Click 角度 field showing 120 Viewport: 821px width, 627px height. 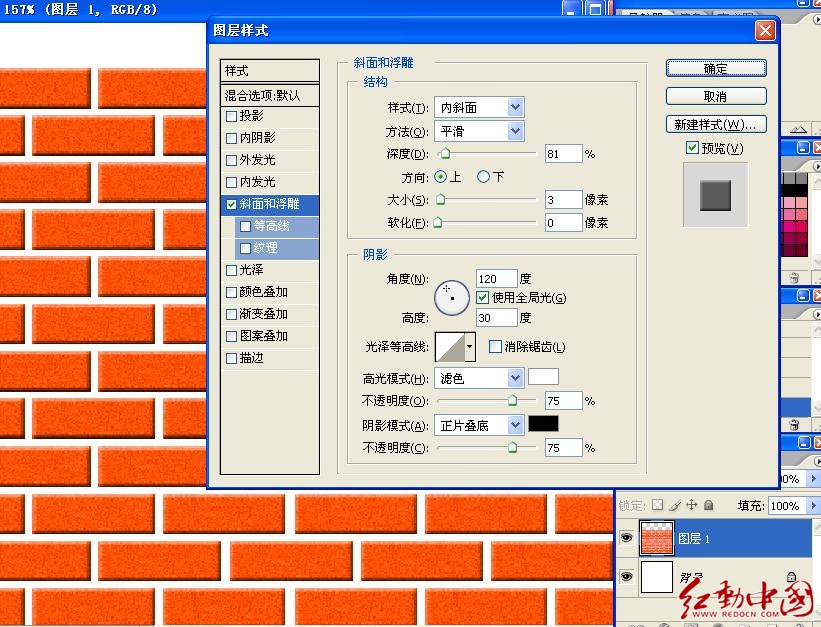(496, 279)
